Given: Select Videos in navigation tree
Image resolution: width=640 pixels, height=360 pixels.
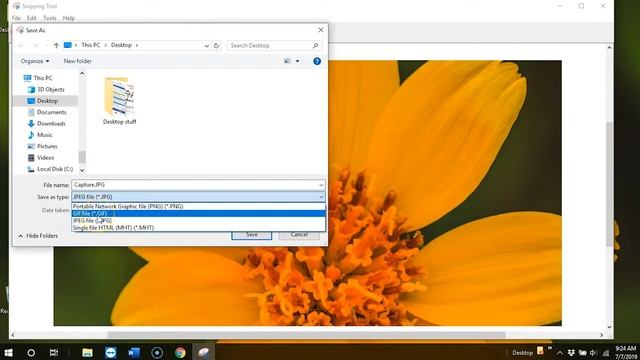Looking at the screenshot, I should pyautogui.click(x=45, y=158).
